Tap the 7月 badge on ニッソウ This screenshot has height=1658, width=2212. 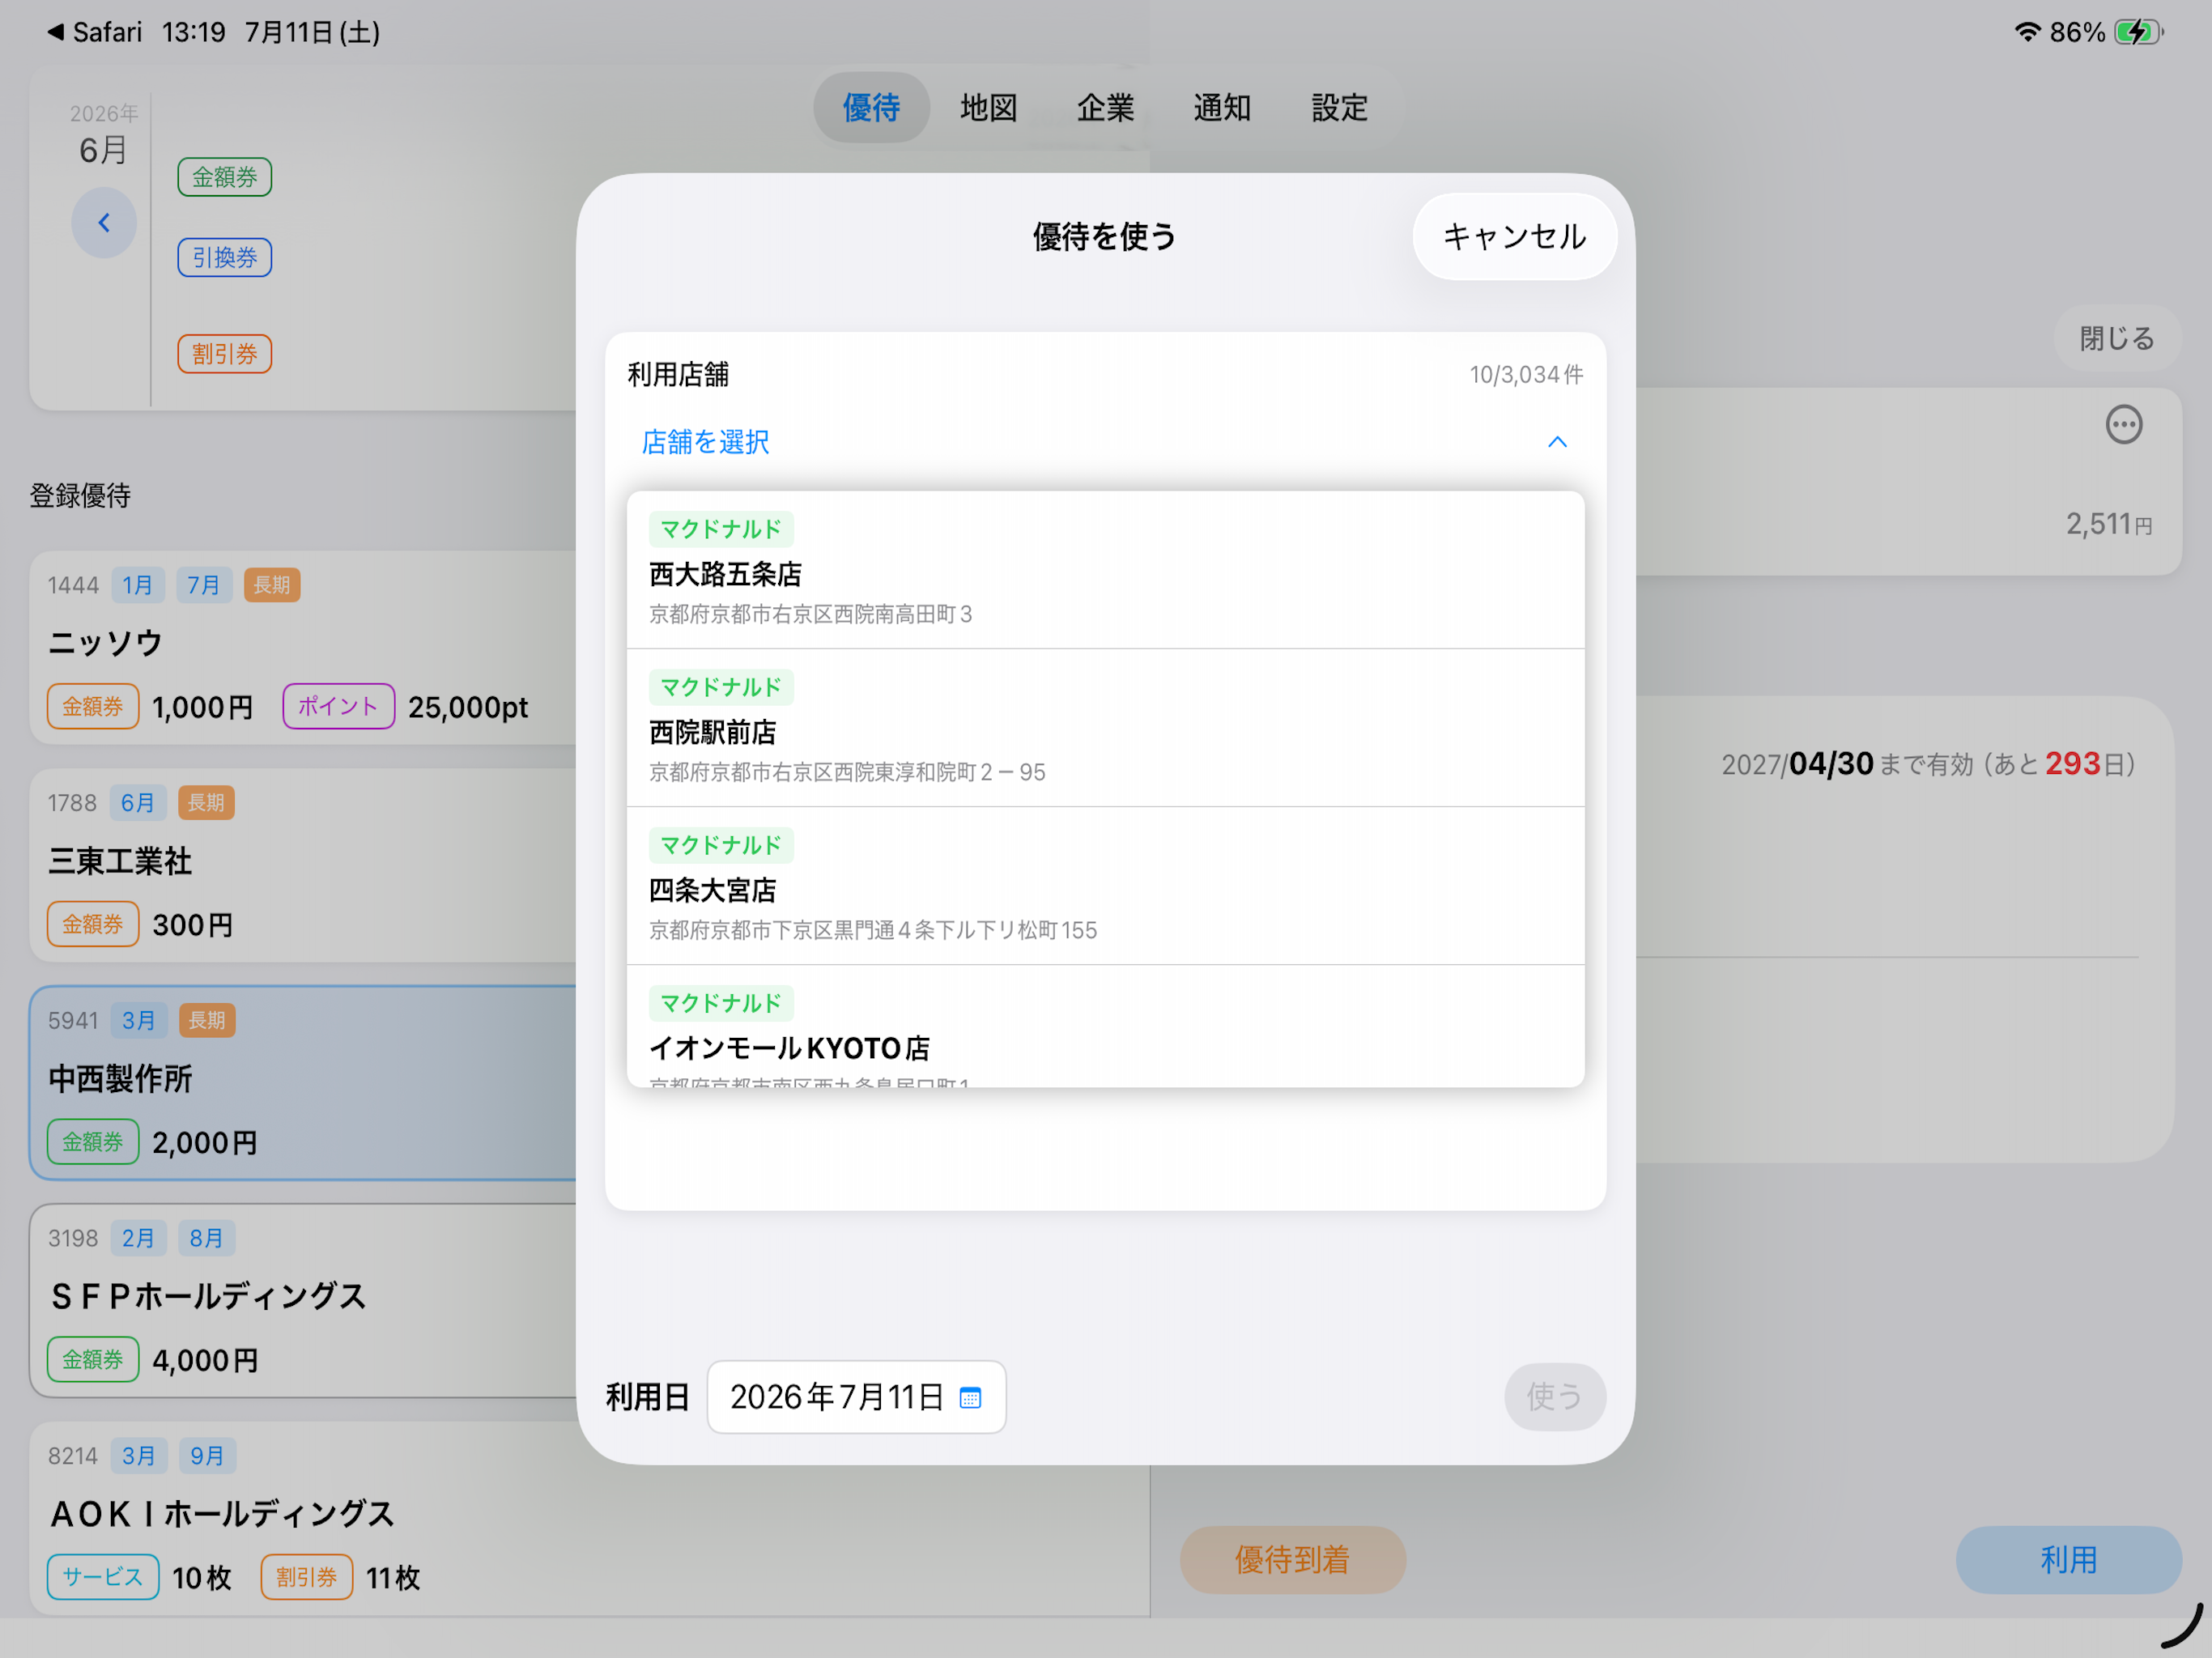point(204,585)
